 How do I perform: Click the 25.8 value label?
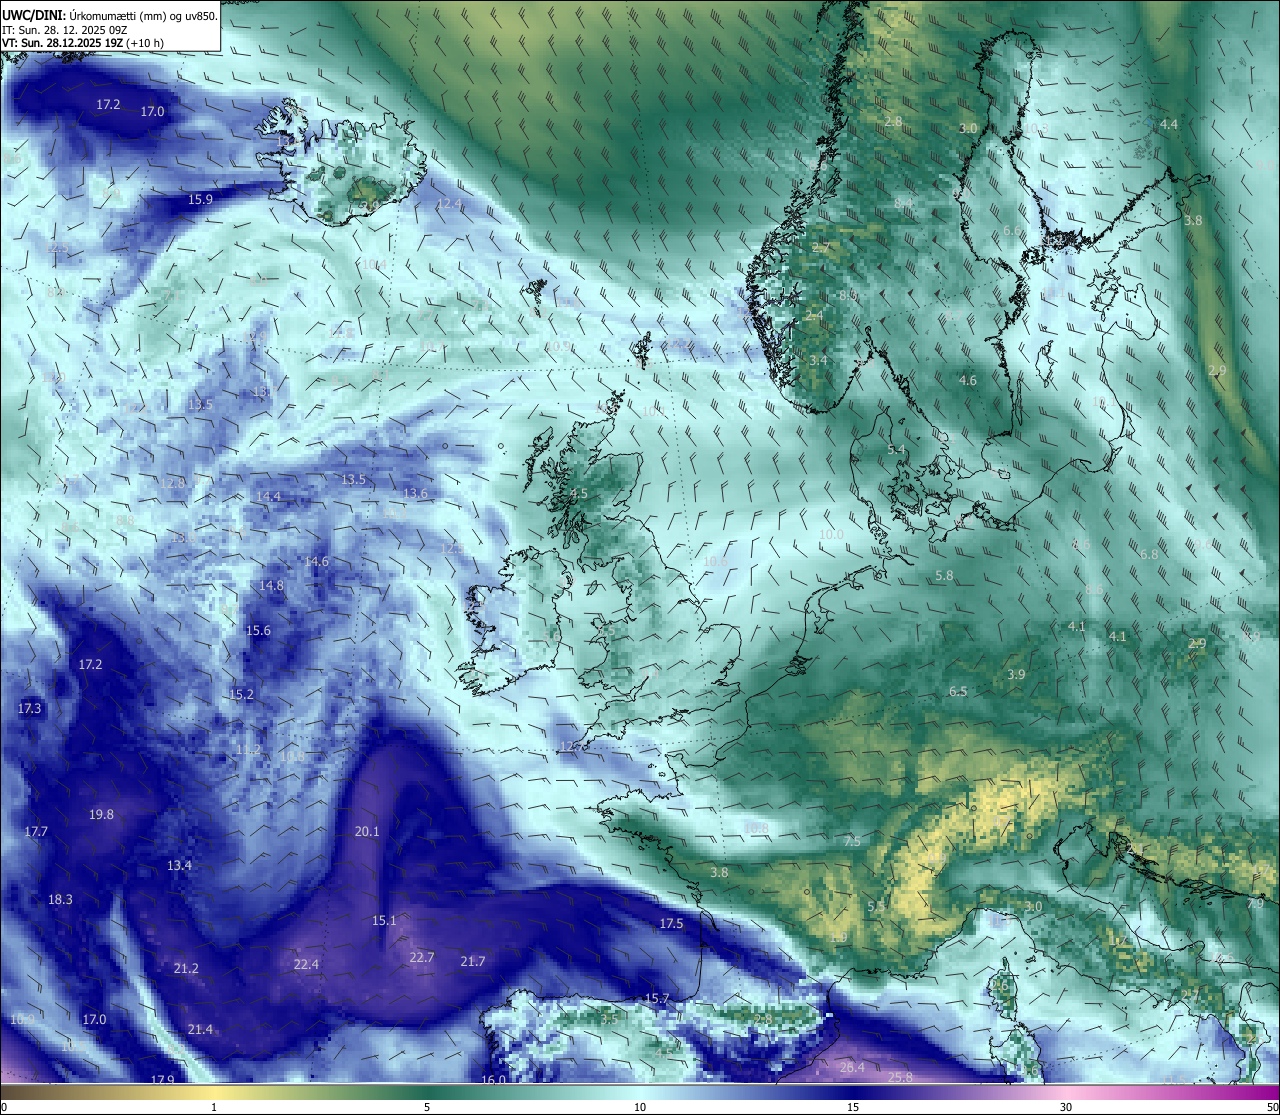pos(900,1077)
